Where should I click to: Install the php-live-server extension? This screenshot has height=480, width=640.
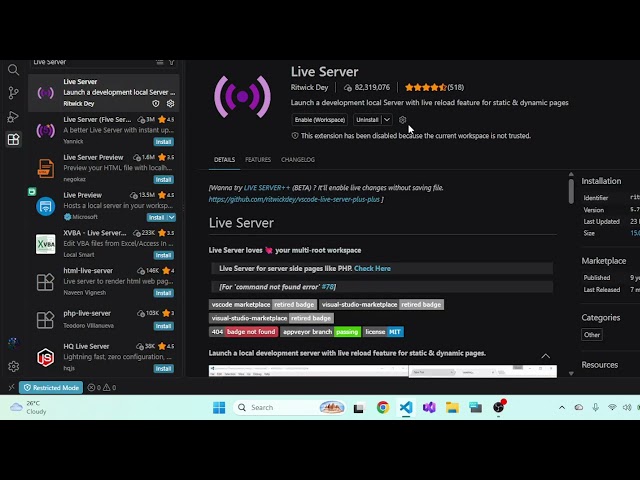[x=163, y=326]
